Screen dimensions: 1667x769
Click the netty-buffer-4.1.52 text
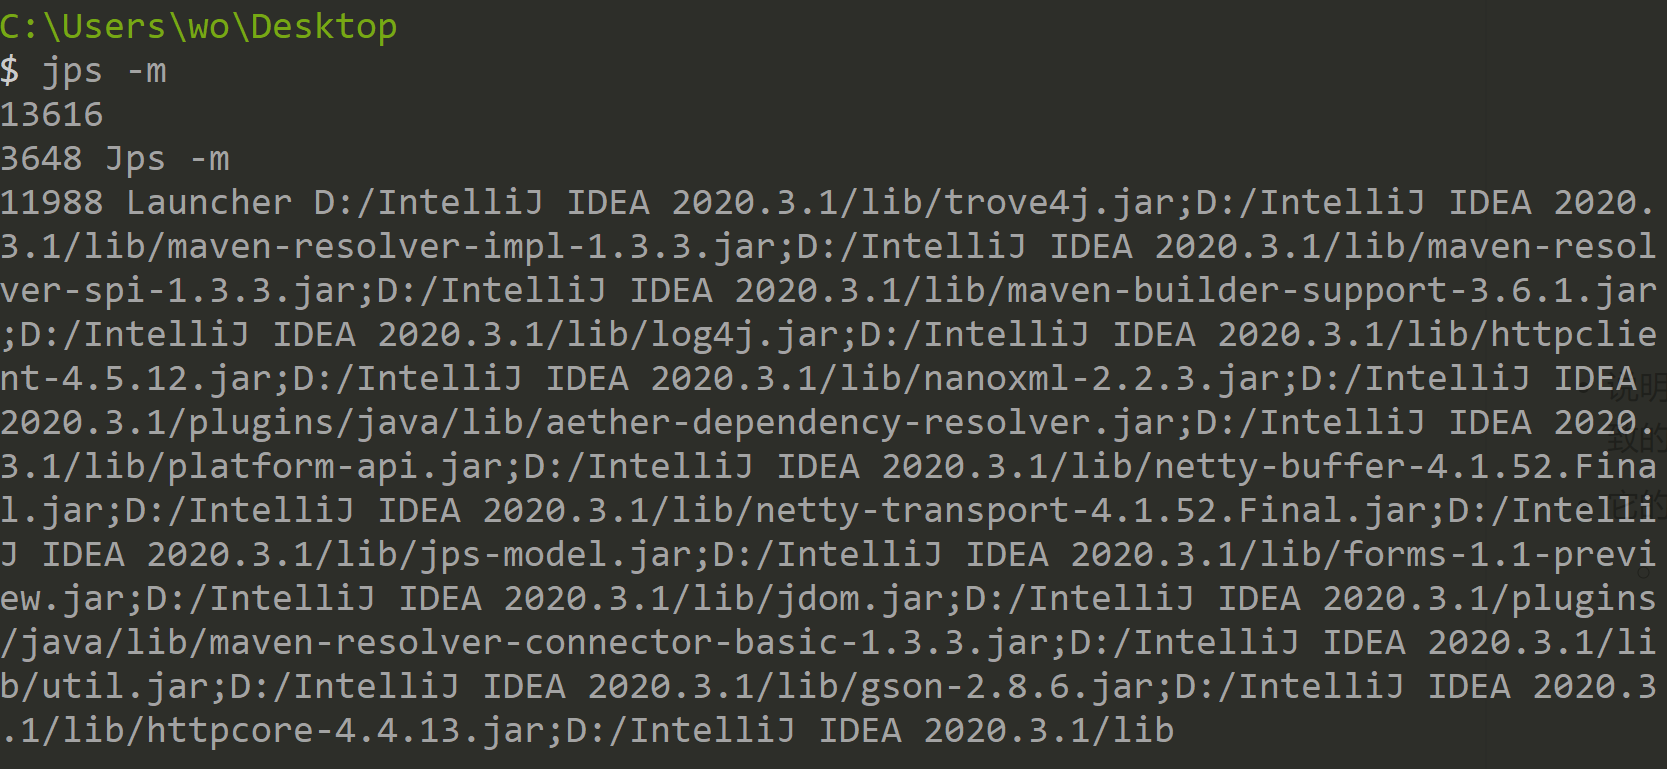[1354, 467]
